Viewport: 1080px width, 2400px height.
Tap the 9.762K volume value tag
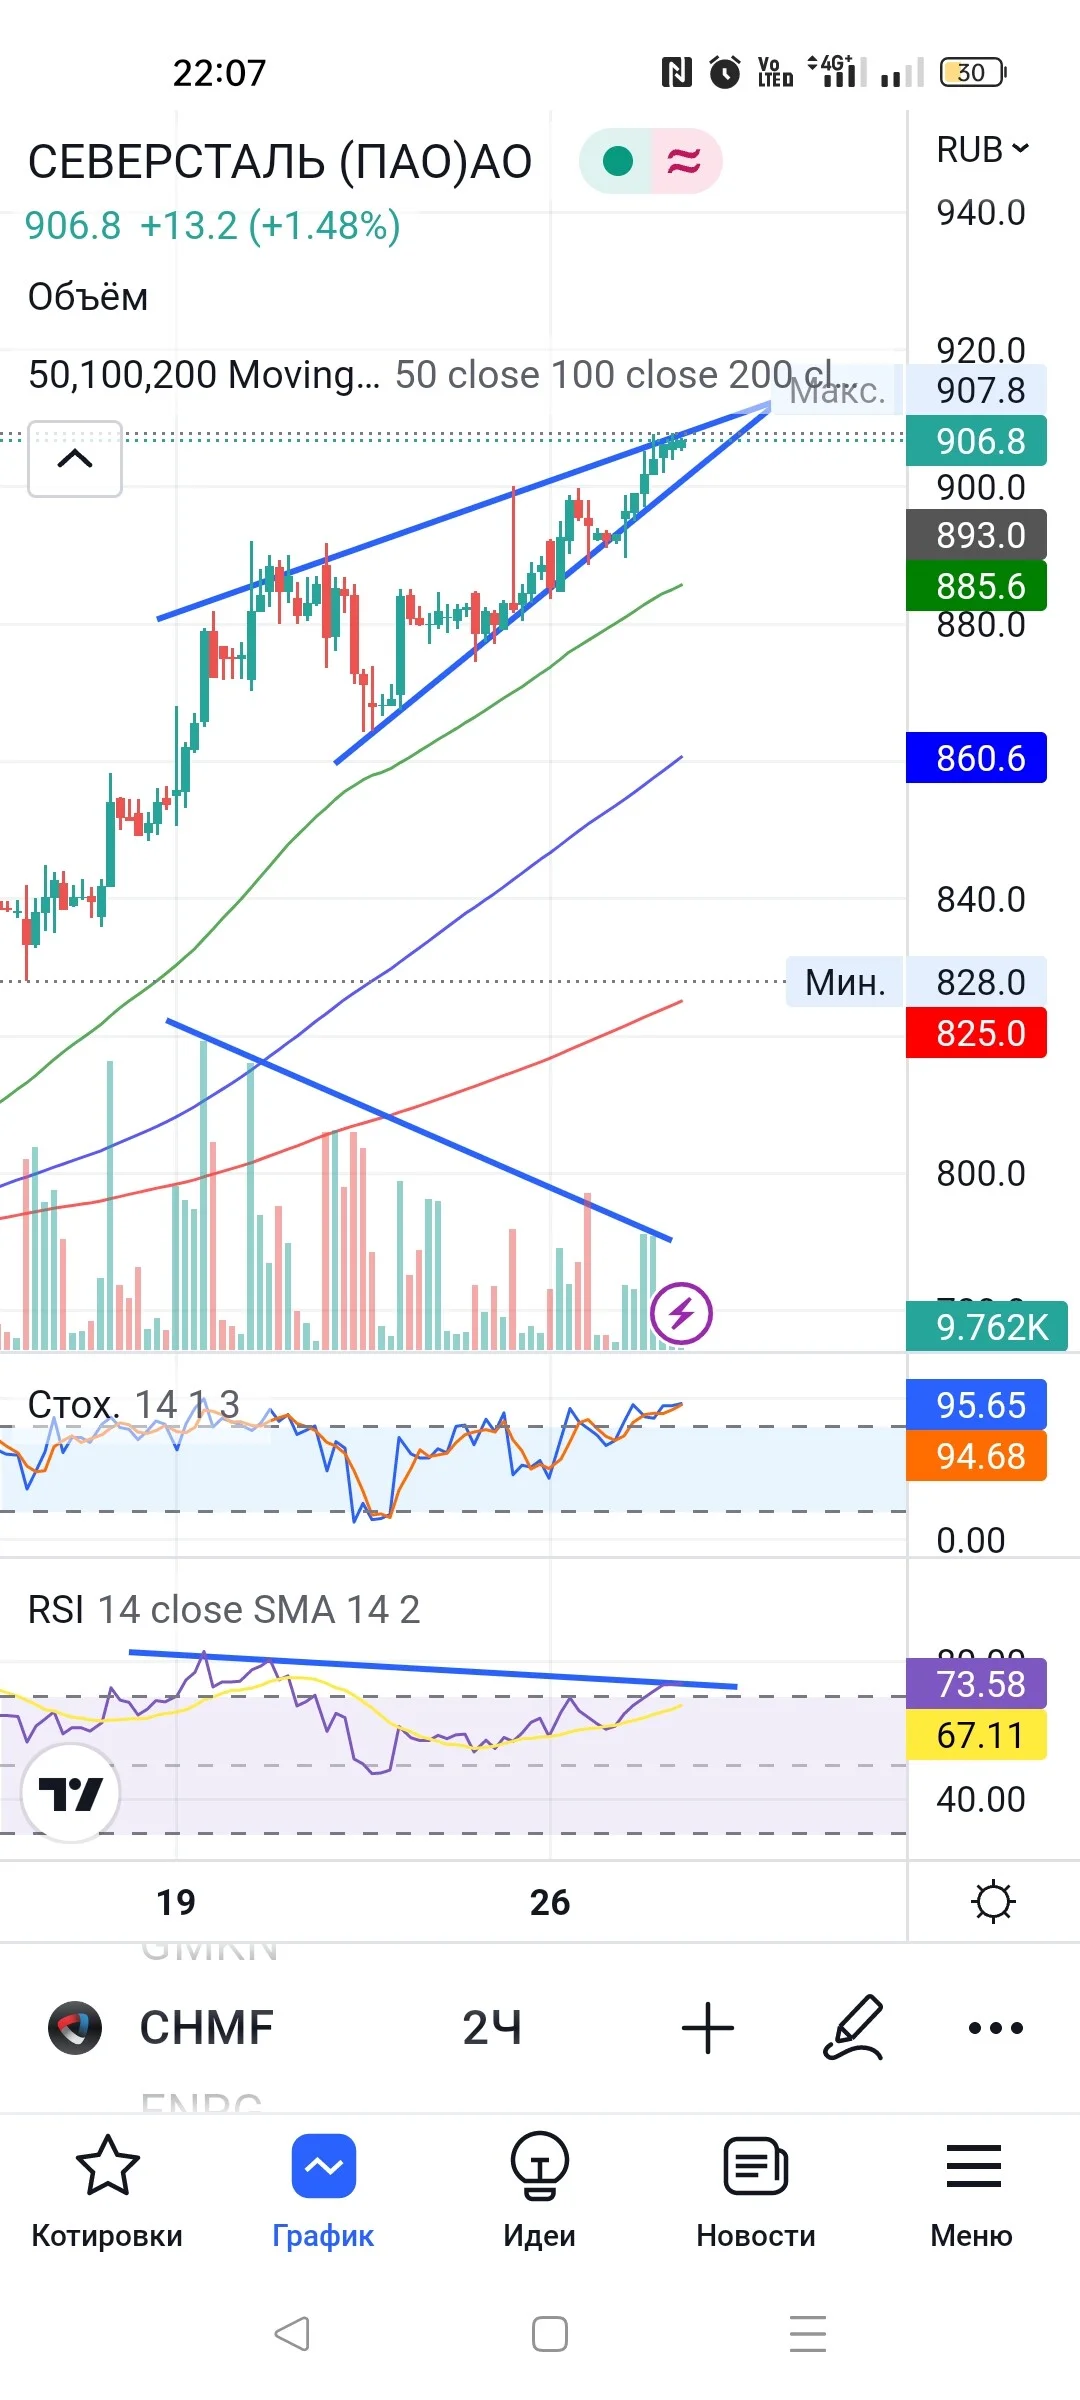987,1327
